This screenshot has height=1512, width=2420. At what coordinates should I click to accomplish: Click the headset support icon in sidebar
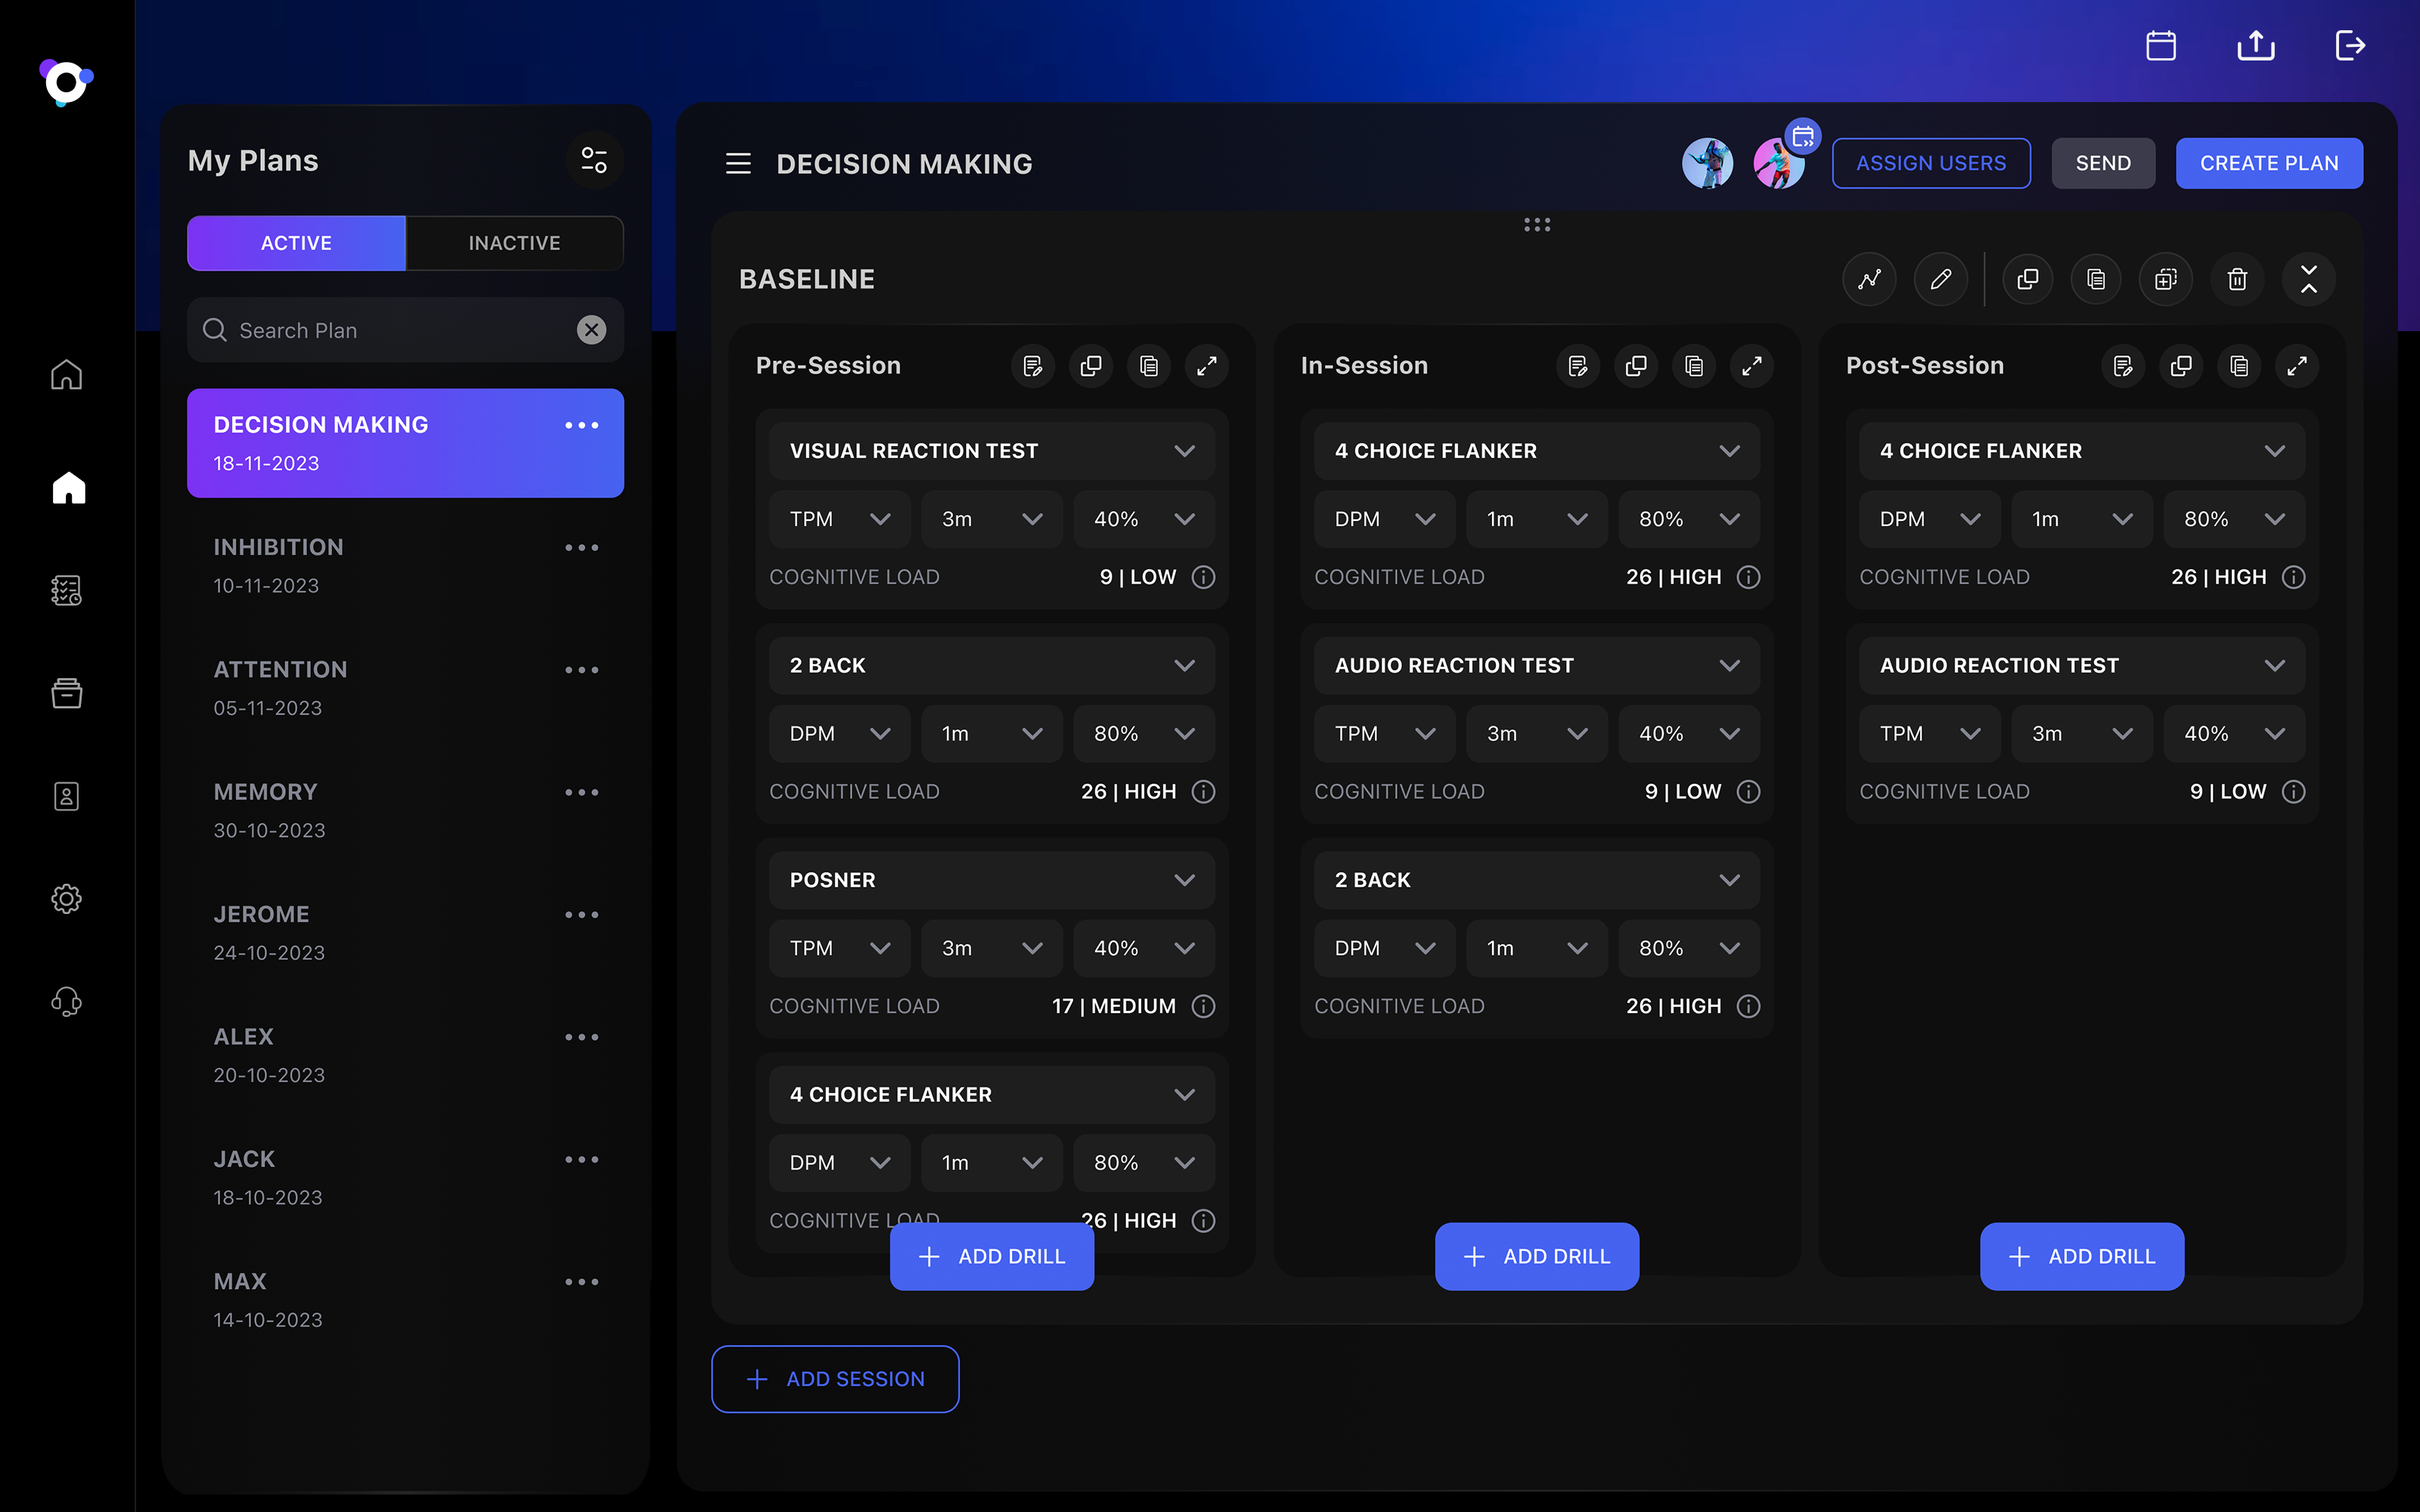point(66,1001)
